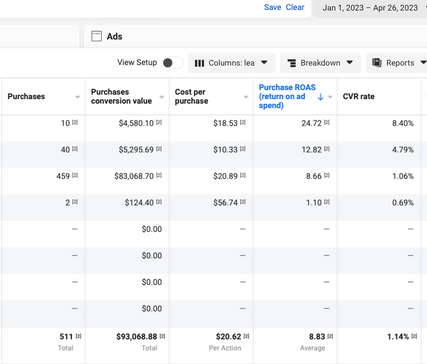
Task: Click the Columns bars icon
Action: (x=199, y=63)
